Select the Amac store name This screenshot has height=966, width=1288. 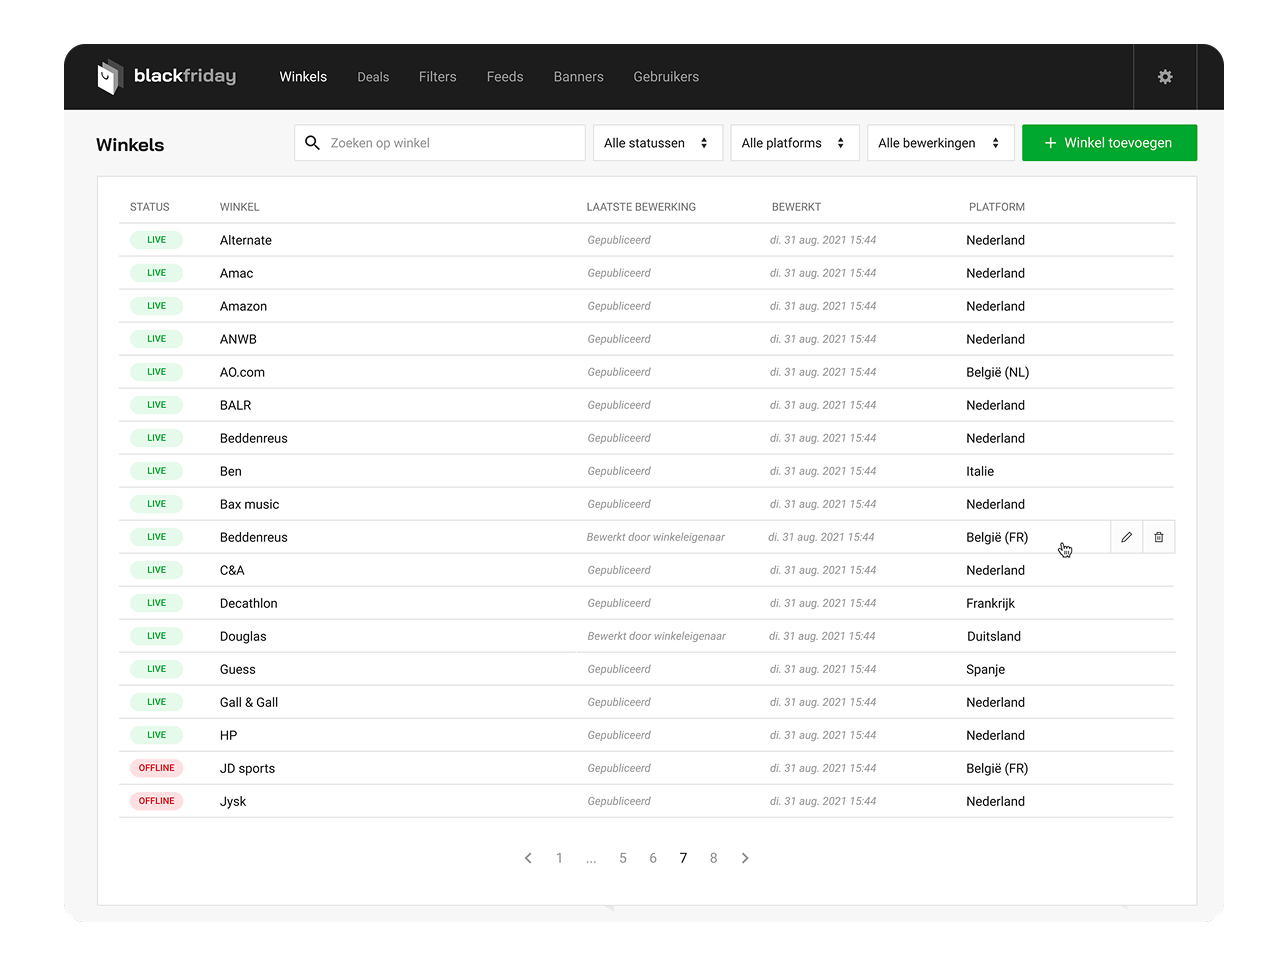click(x=236, y=273)
